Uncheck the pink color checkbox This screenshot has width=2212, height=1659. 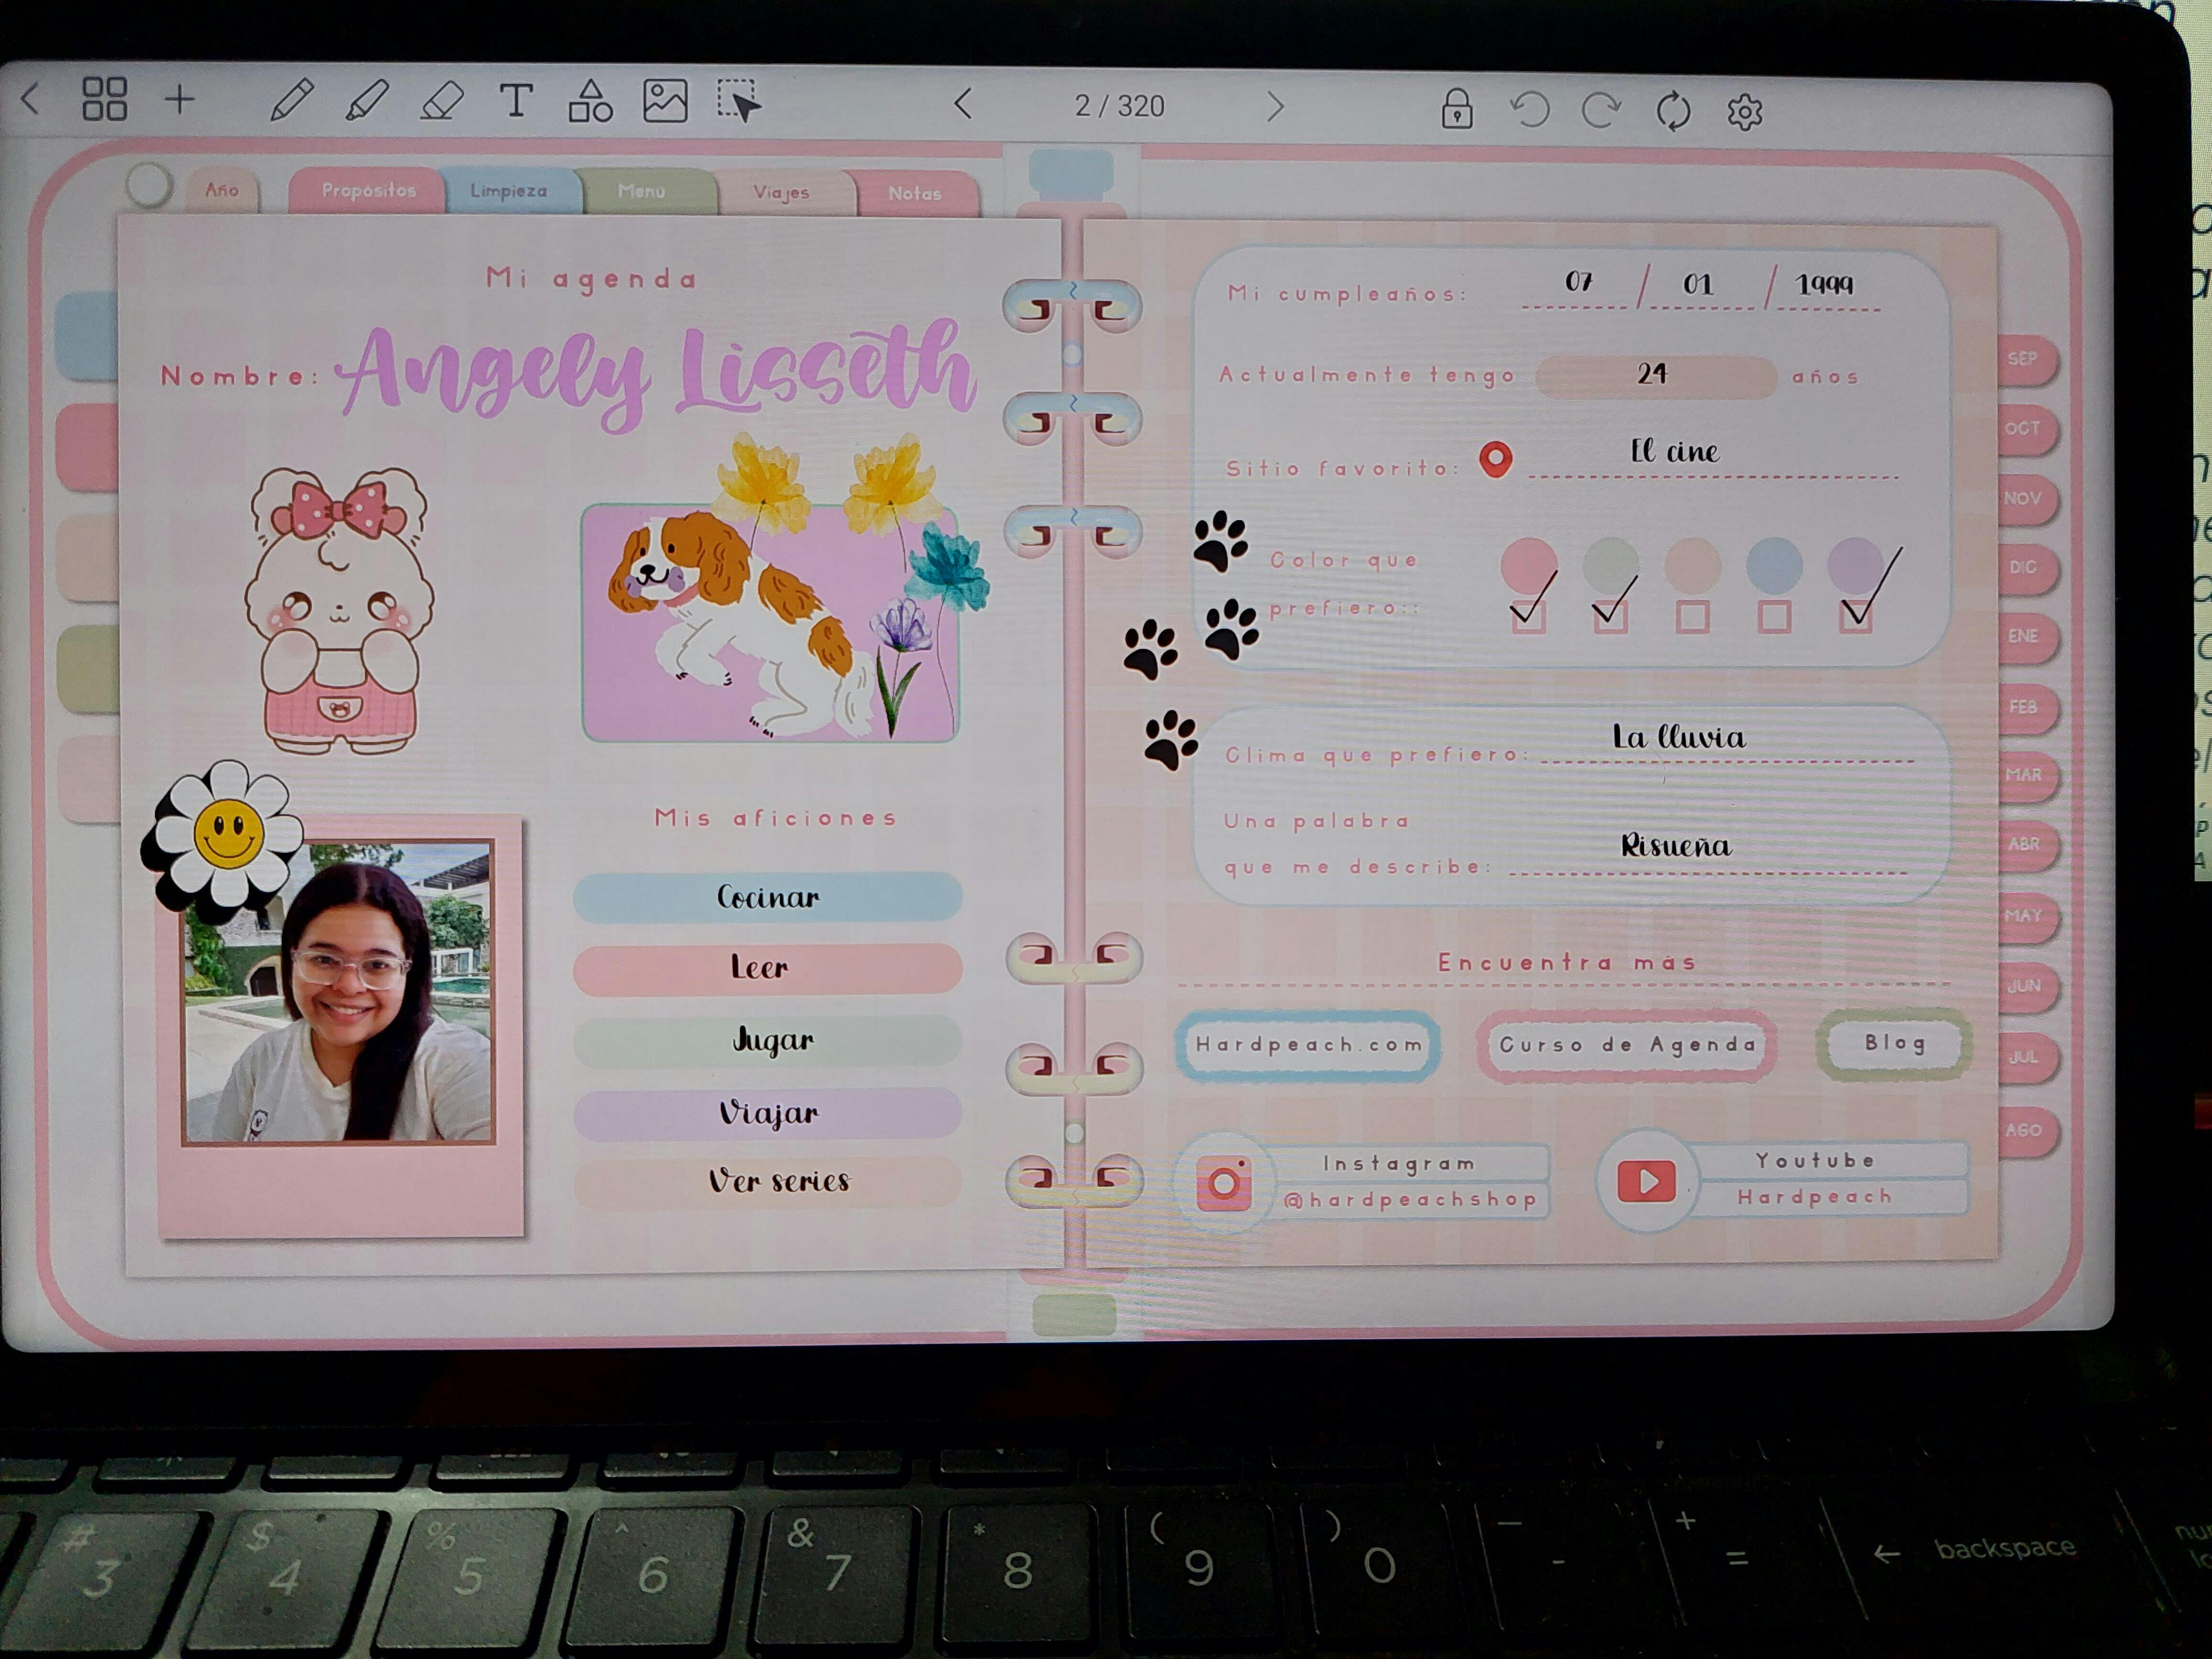(x=1528, y=616)
